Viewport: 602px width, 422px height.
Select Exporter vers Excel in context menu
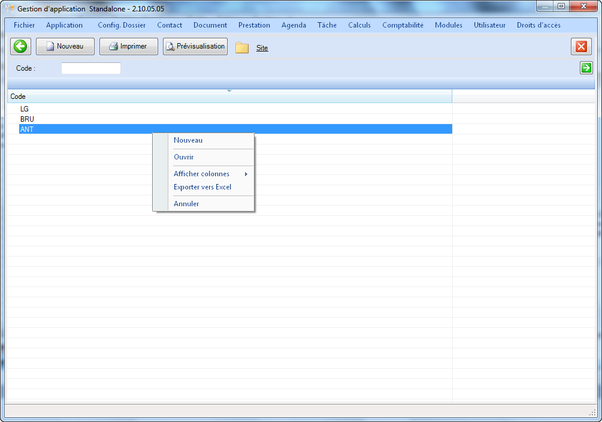[202, 187]
